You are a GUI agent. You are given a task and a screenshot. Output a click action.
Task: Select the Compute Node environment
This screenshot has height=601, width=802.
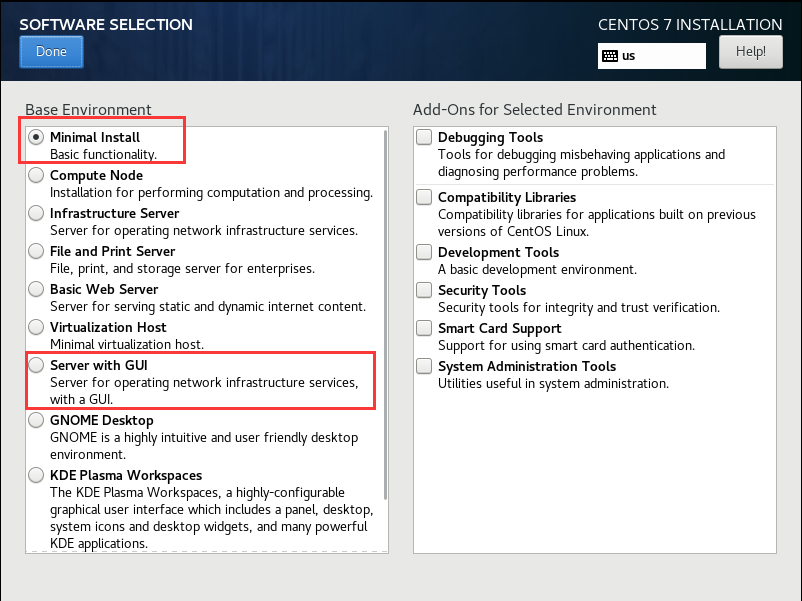click(x=36, y=174)
